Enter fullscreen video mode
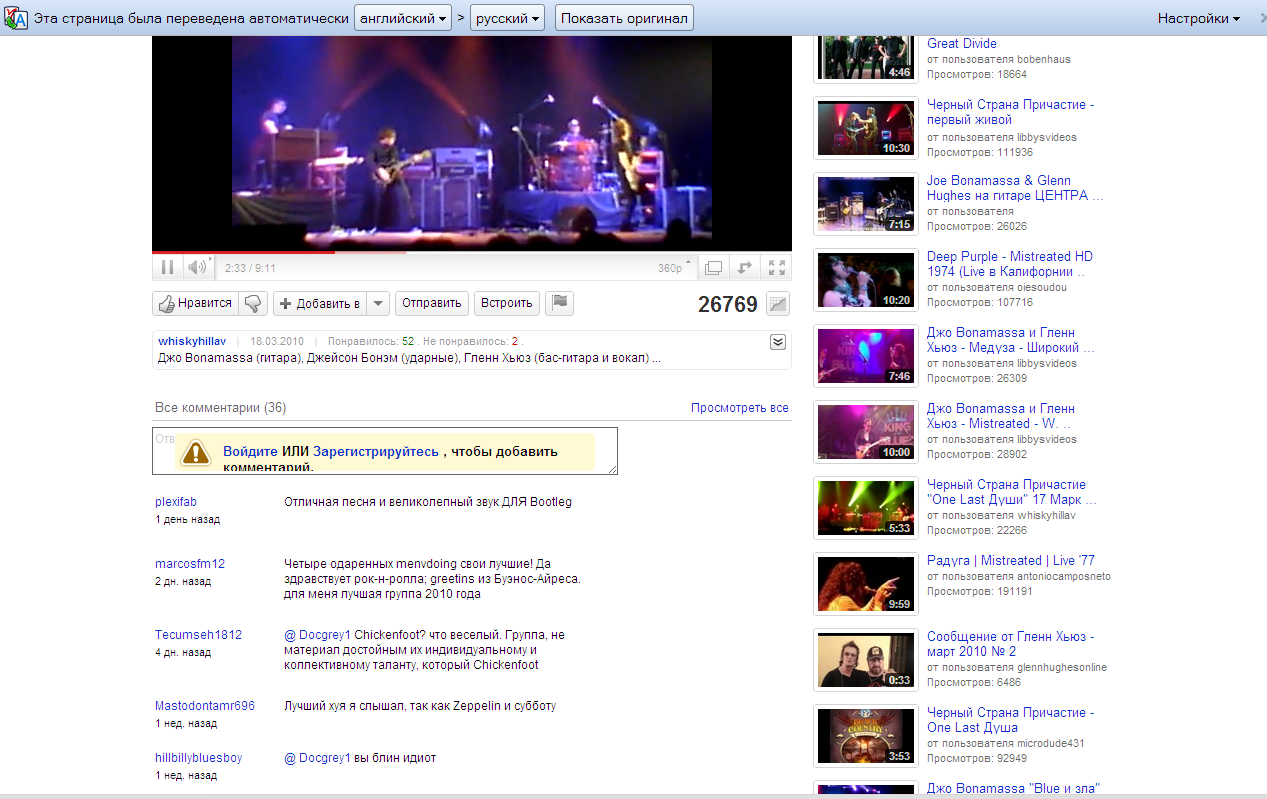The width and height of the screenshot is (1267, 799). [776, 267]
